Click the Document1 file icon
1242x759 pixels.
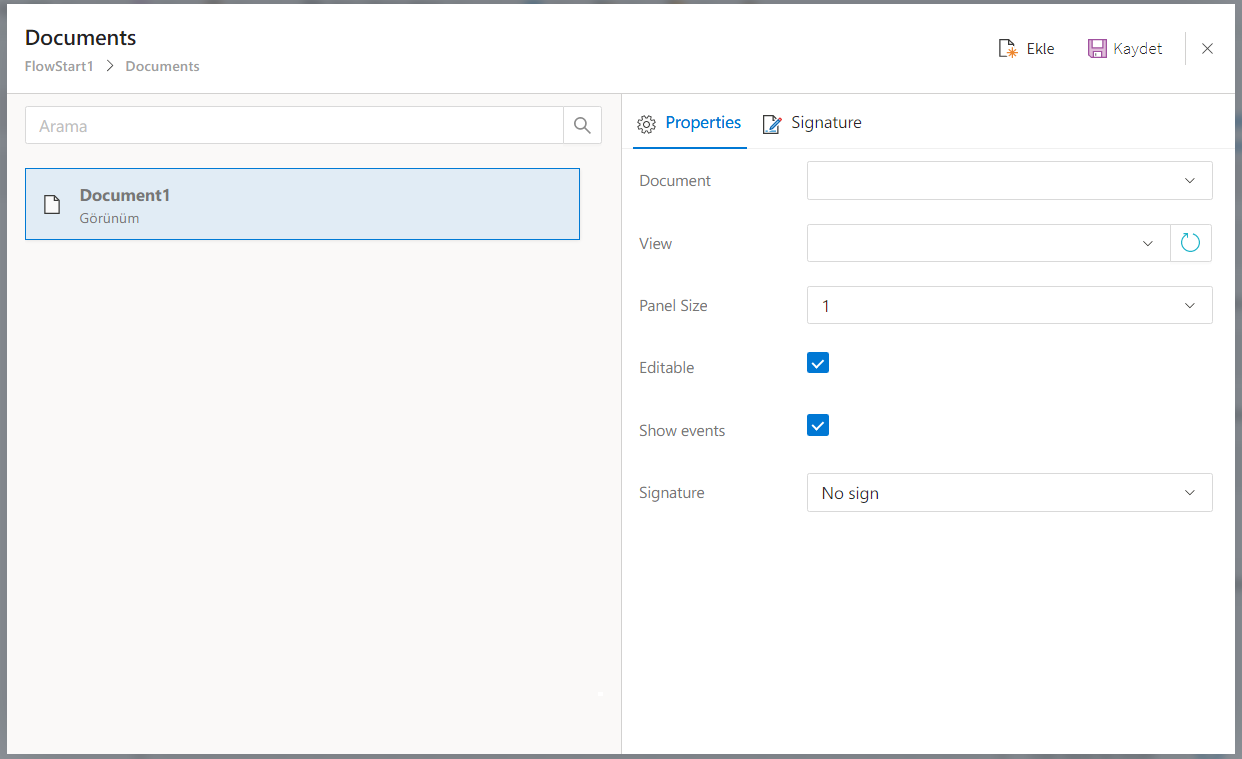click(52, 205)
